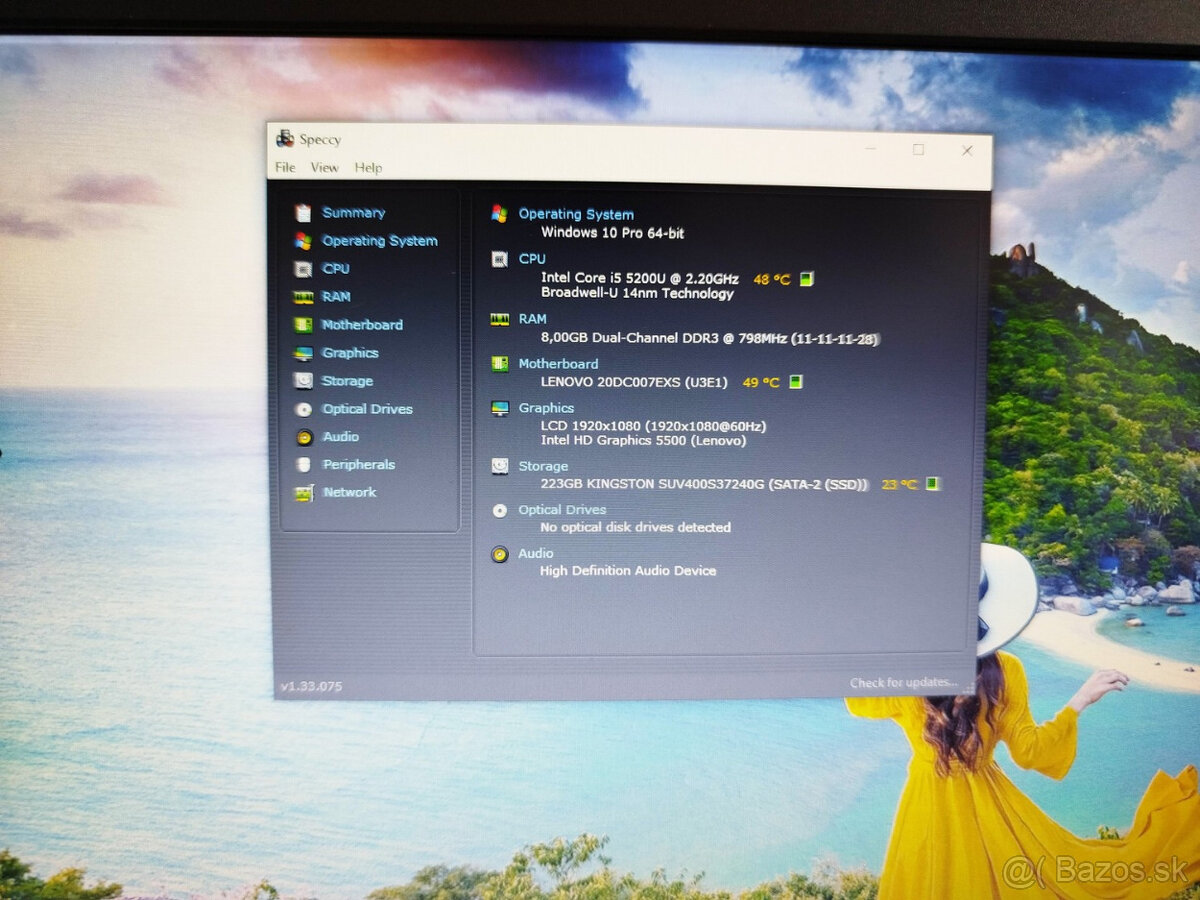Open the RAM section heading link
Image resolution: width=1200 pixels, height=900 pixels.
click(532, 319)
